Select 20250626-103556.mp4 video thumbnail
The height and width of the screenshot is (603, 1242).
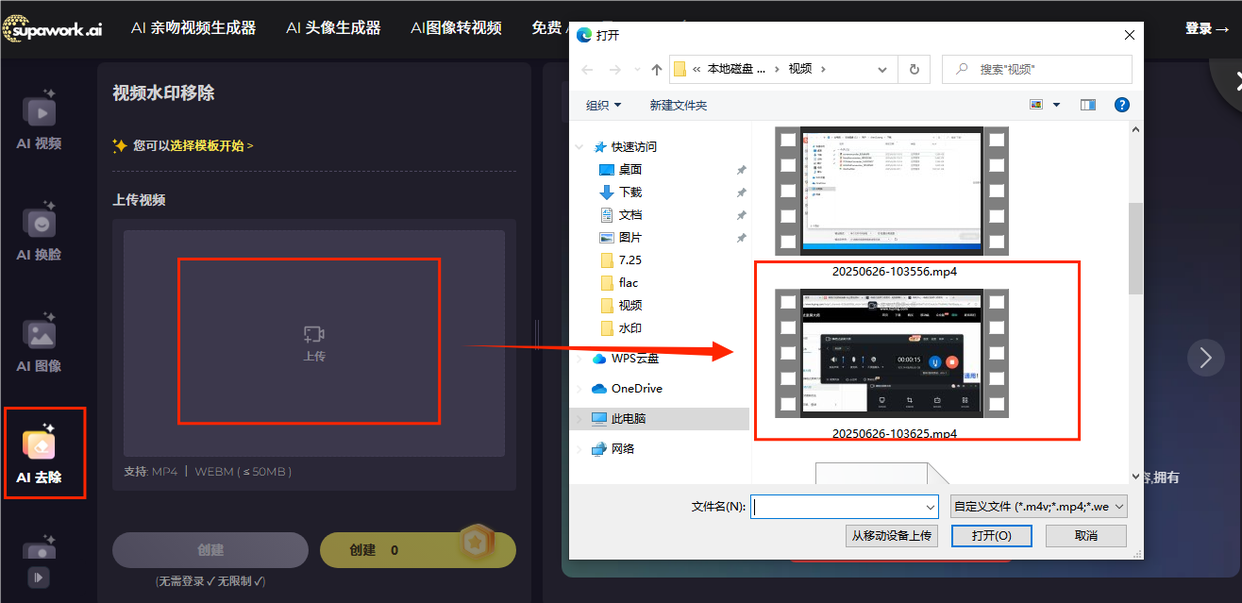[x=894, y=190]
